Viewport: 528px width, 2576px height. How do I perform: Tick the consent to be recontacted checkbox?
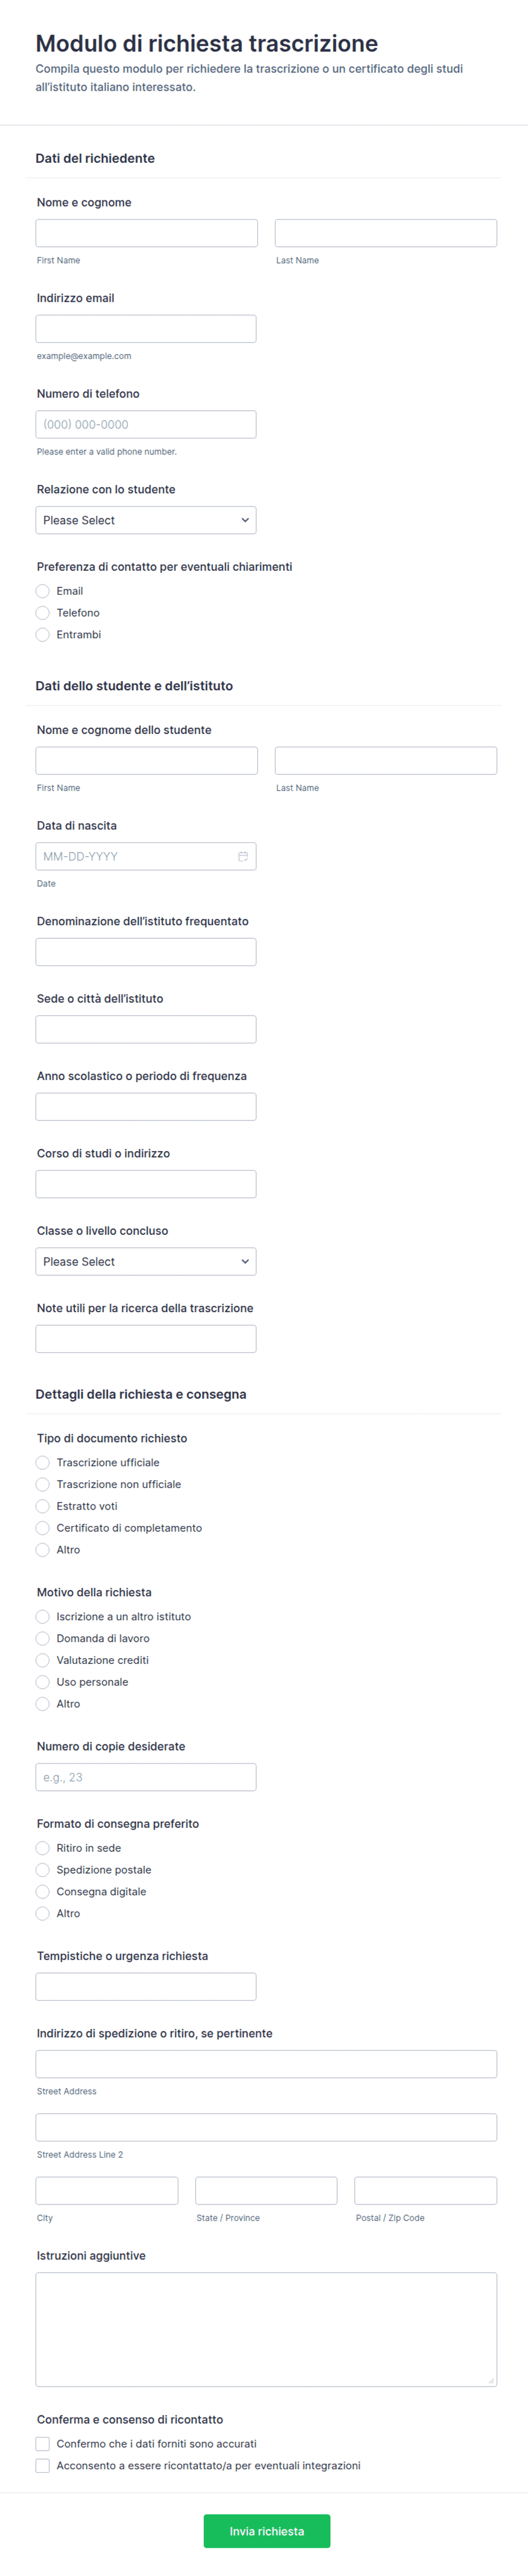click(42, 2466)
